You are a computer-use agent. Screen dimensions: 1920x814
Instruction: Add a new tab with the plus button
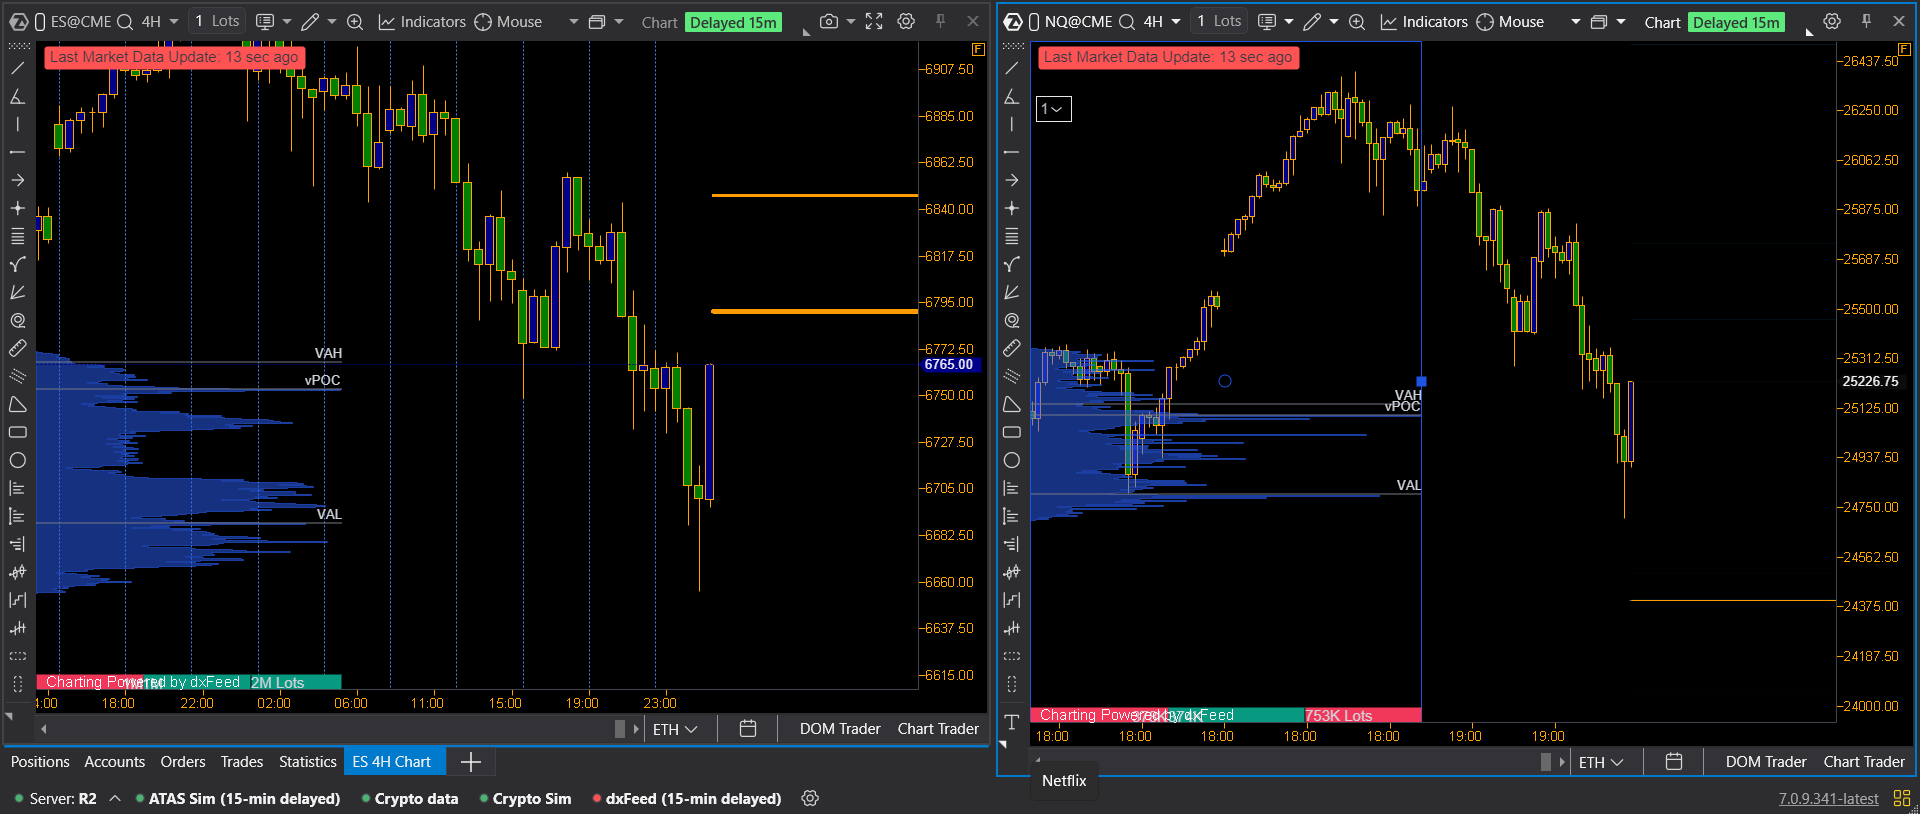click(x=471, y=762)
